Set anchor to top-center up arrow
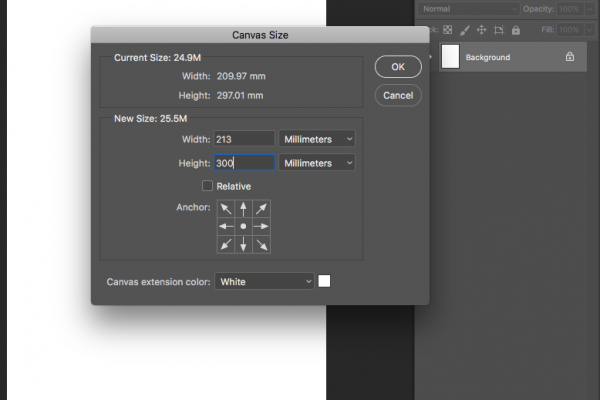 (243, 209)
